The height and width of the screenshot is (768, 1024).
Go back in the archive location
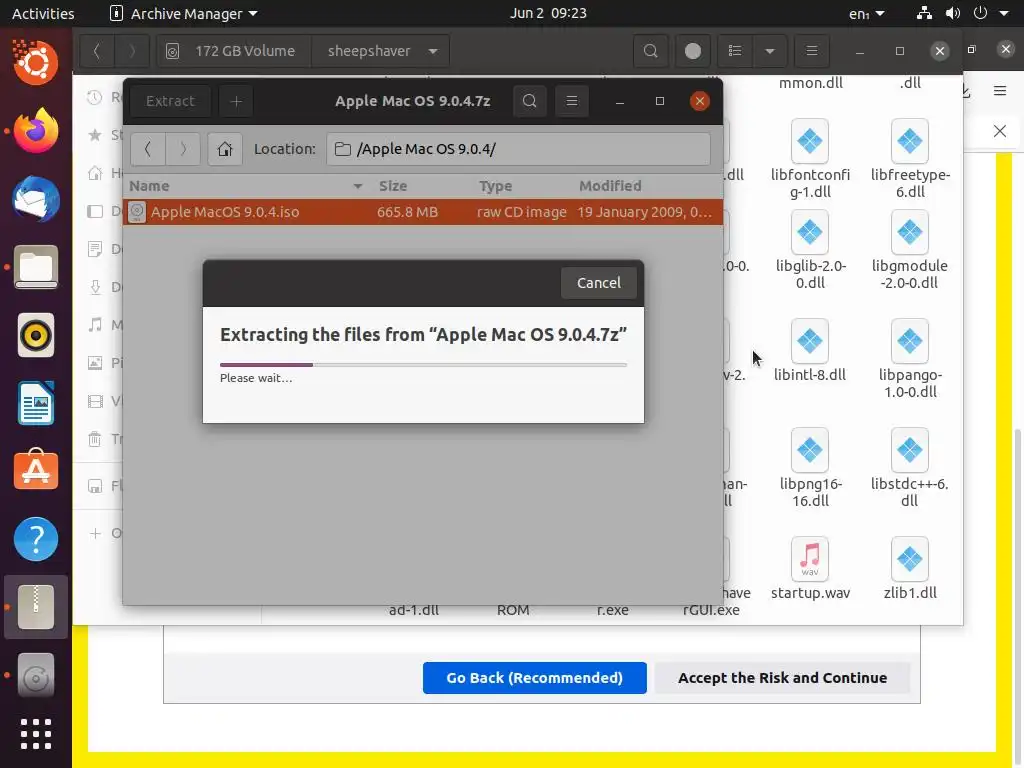pos(148,149)
